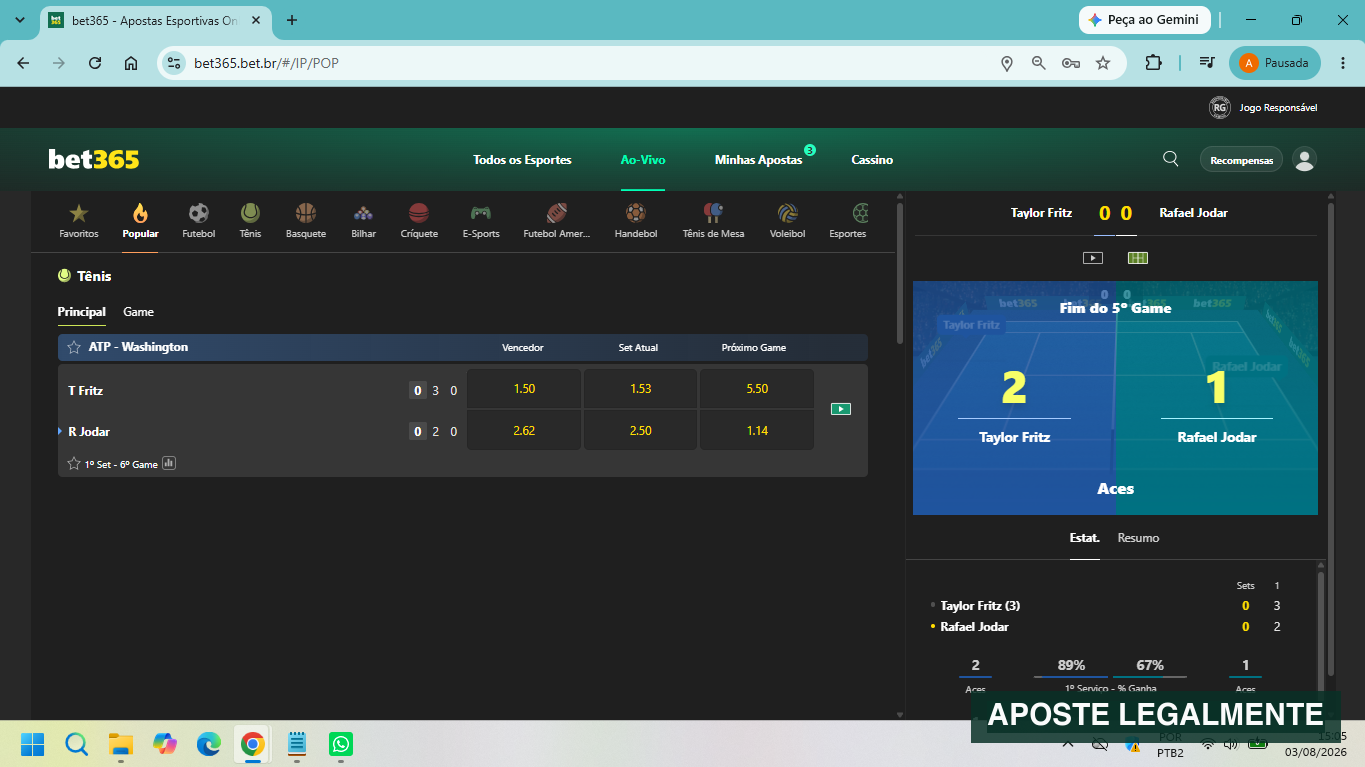Click the live stream icon beside Fritz match
Viewport: 1365px width, 767px height.
(841, 409)
